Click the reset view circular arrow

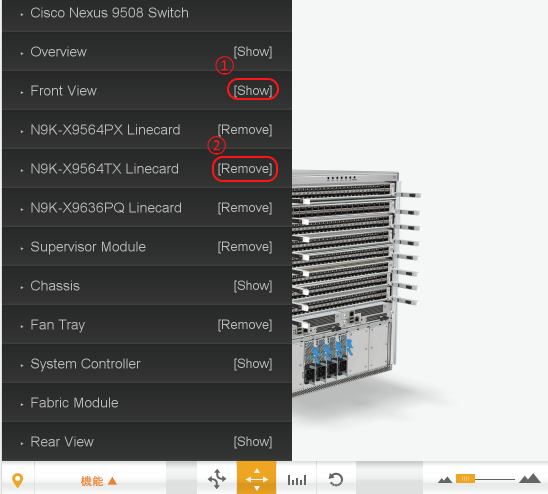click(336, 479)
